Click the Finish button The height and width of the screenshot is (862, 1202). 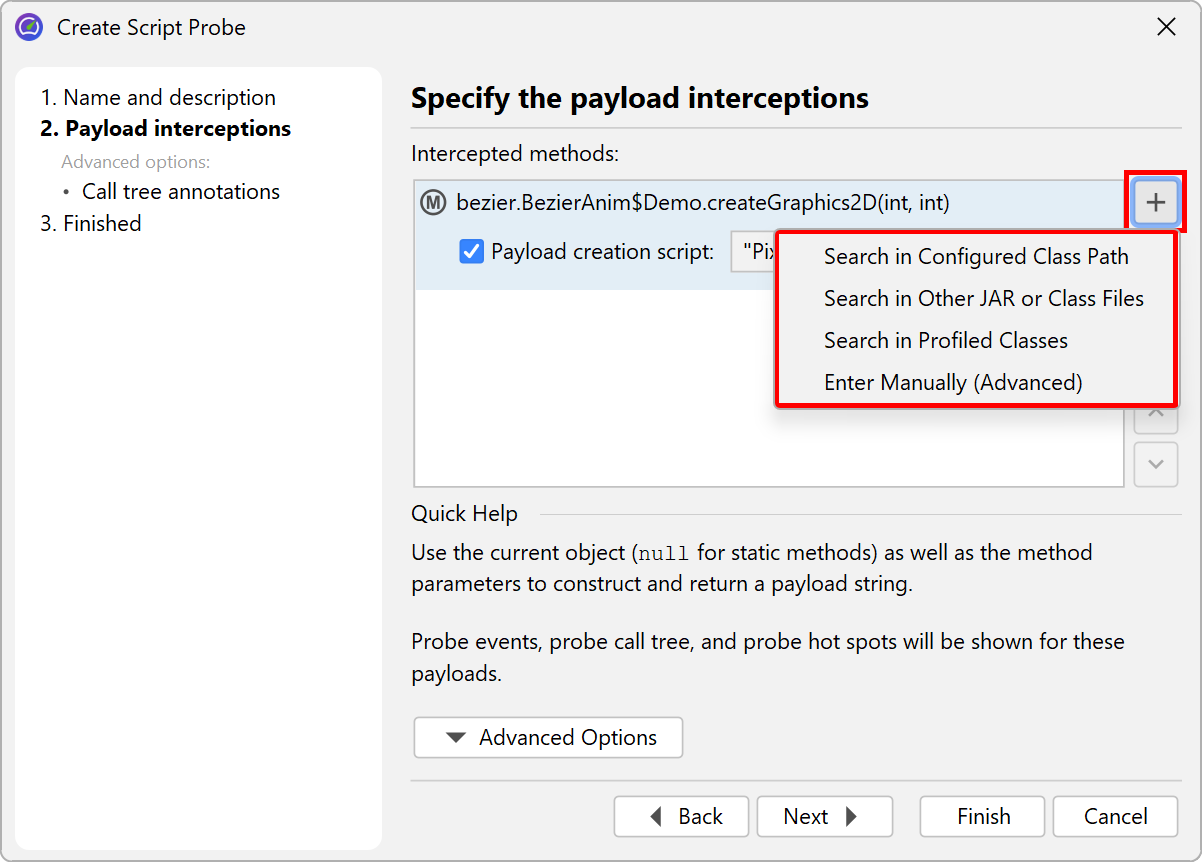982,817
